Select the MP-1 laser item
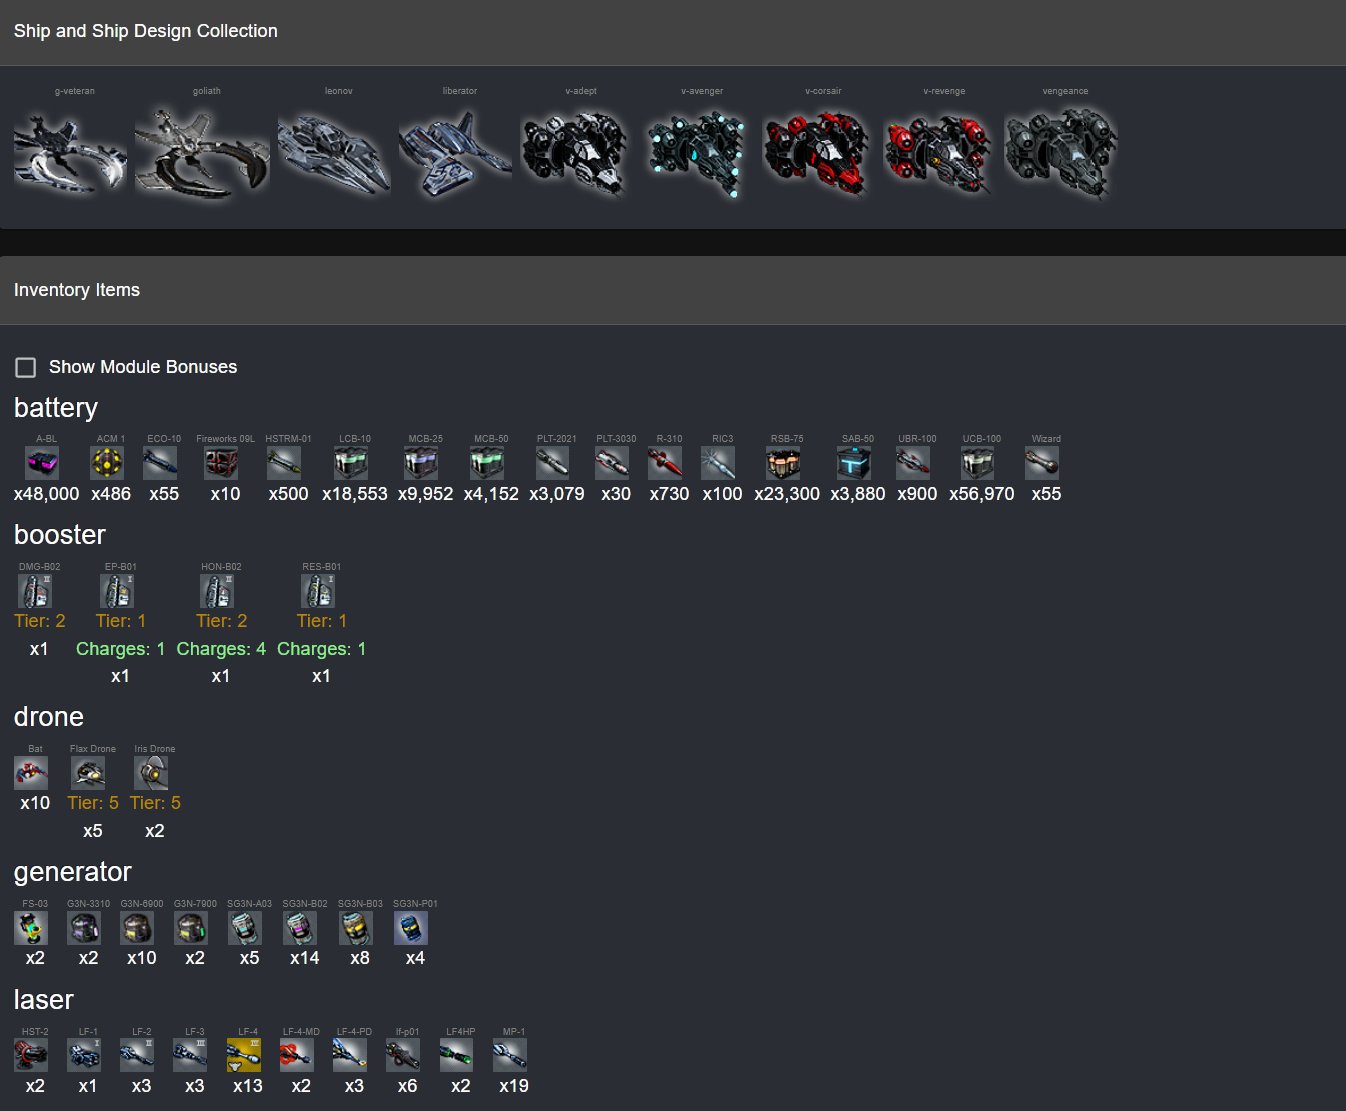 click(x=510, y=1056)
